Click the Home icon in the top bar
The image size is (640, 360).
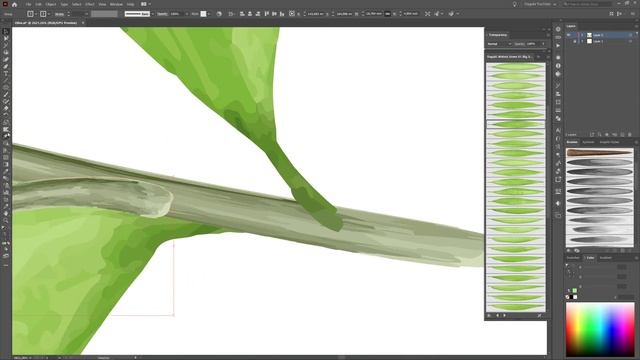click(15, 4)
